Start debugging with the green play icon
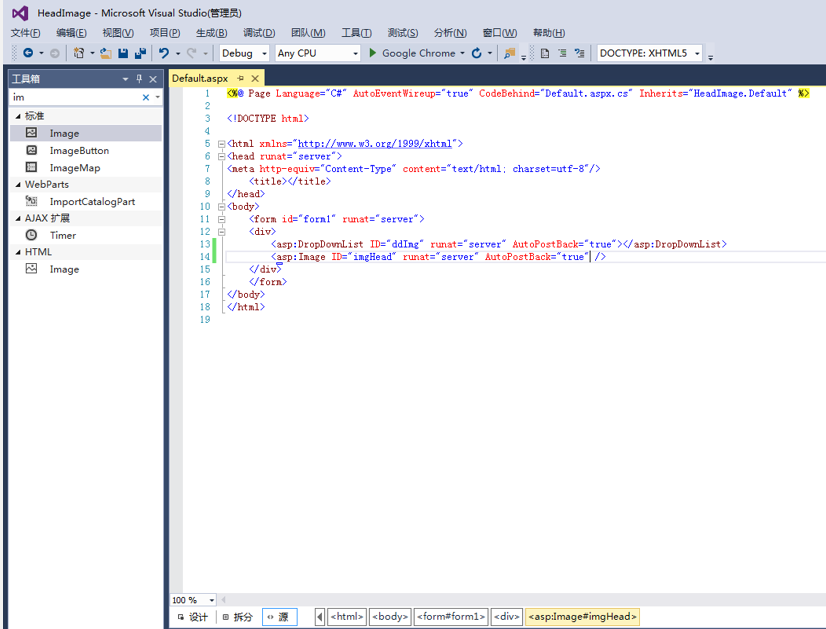Image resolution: width=826 pixels, height=629 pixels. [x=372, y=53]
